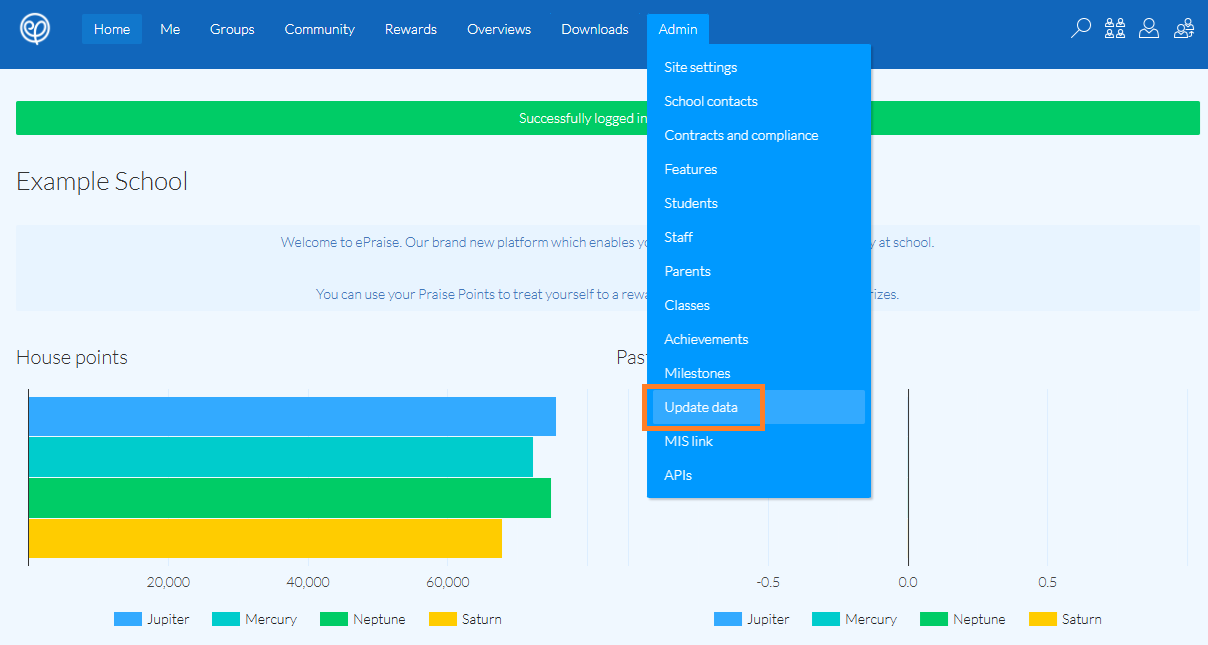1208x645 pixels.
Task: Open your profile icon at top right
Action: (x=1149, y=28)
